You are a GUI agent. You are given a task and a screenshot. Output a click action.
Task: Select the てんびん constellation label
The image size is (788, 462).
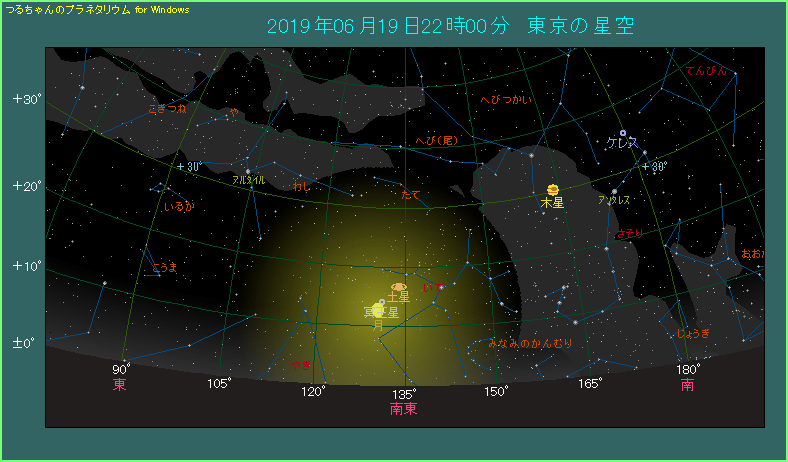pyautogui.click(x=706, y=71)
